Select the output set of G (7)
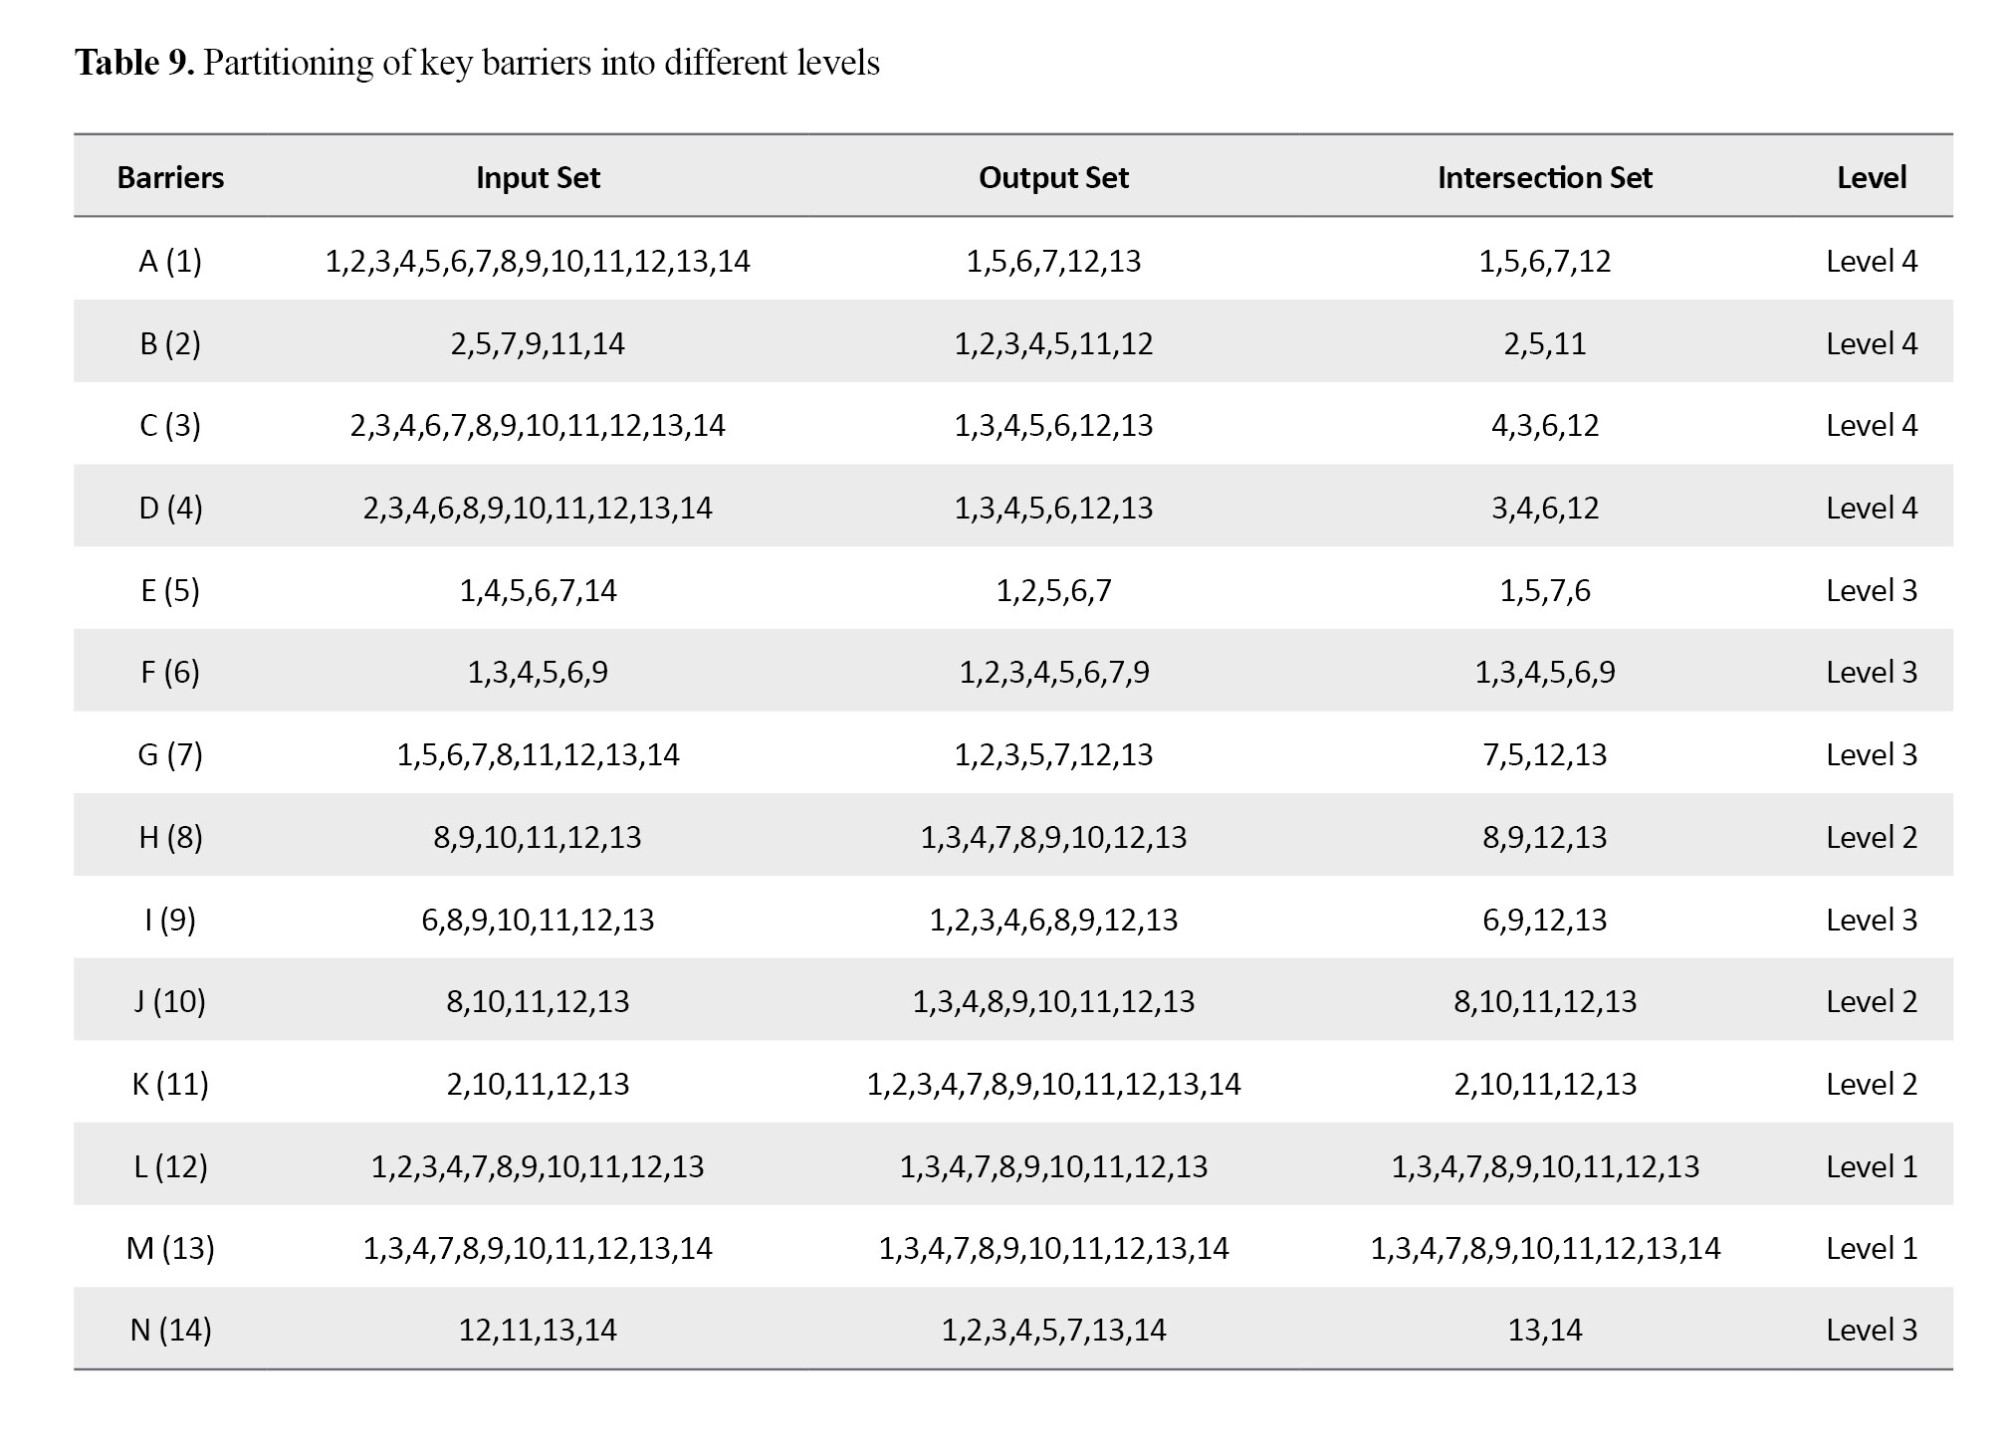Image resolution: width=2000 pixels, height=1447 pixels. [1053, 754]
